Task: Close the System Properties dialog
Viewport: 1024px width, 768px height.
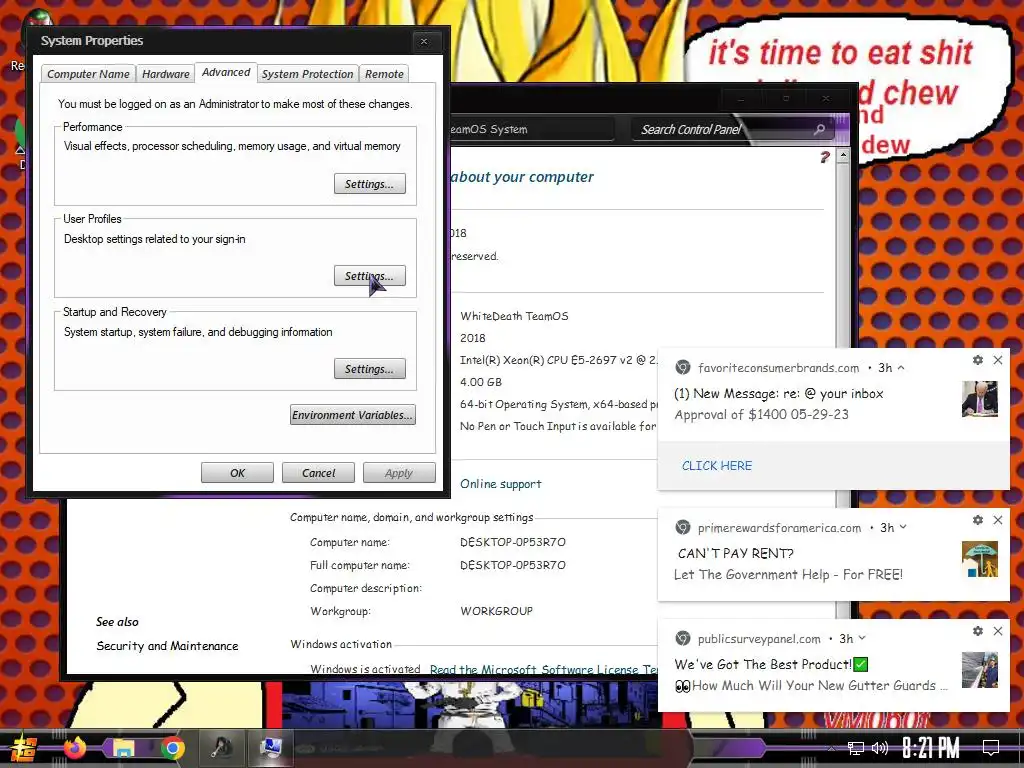Action: [424, 41]
